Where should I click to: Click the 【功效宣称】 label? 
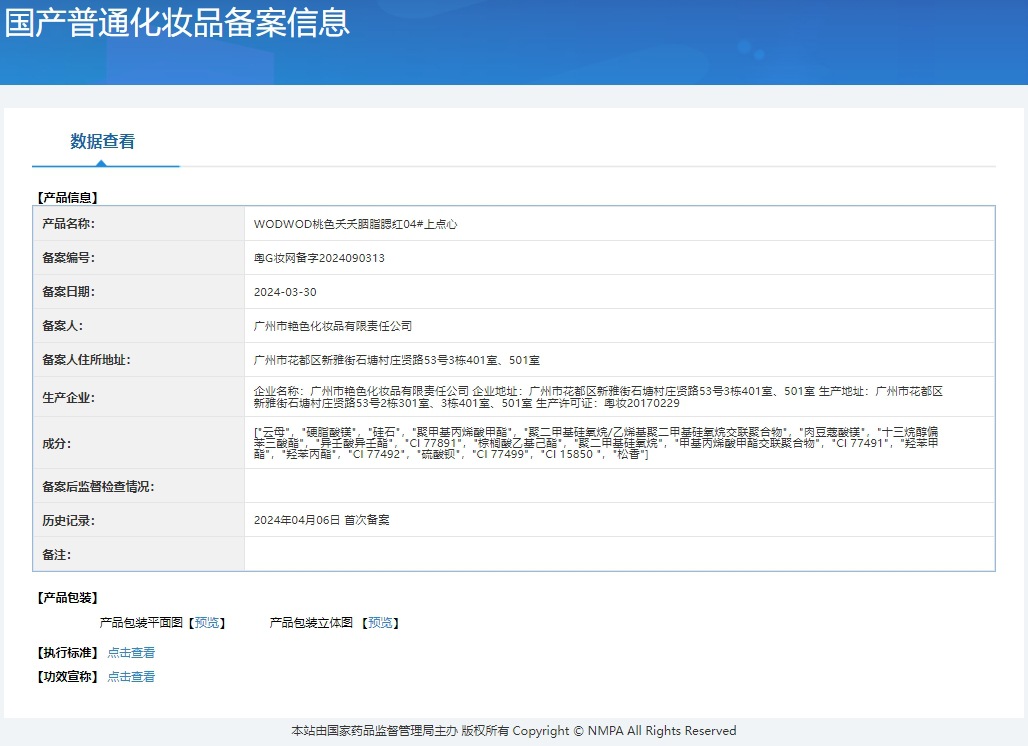point(68,677)
